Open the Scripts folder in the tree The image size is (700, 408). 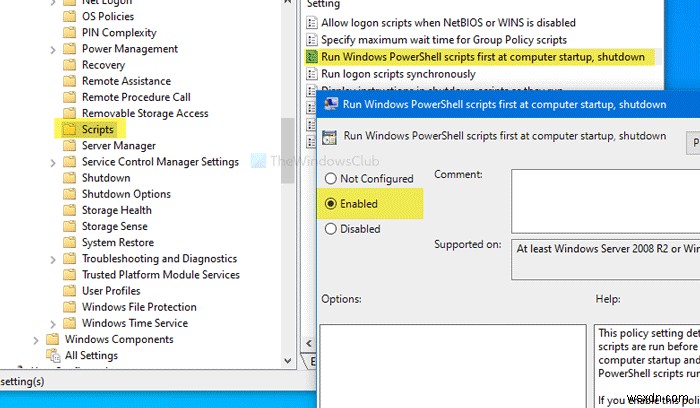pyautogui.click(x=97, y=129)
